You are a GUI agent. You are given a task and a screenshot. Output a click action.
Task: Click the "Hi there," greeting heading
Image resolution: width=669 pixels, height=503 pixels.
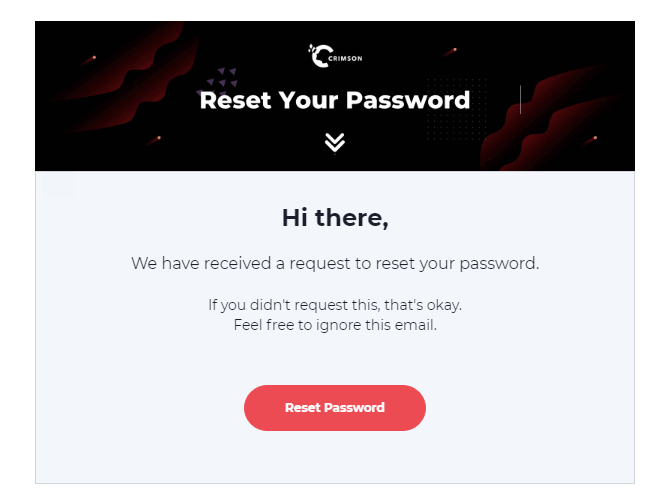pyautogui.click(x=334, y=216)
